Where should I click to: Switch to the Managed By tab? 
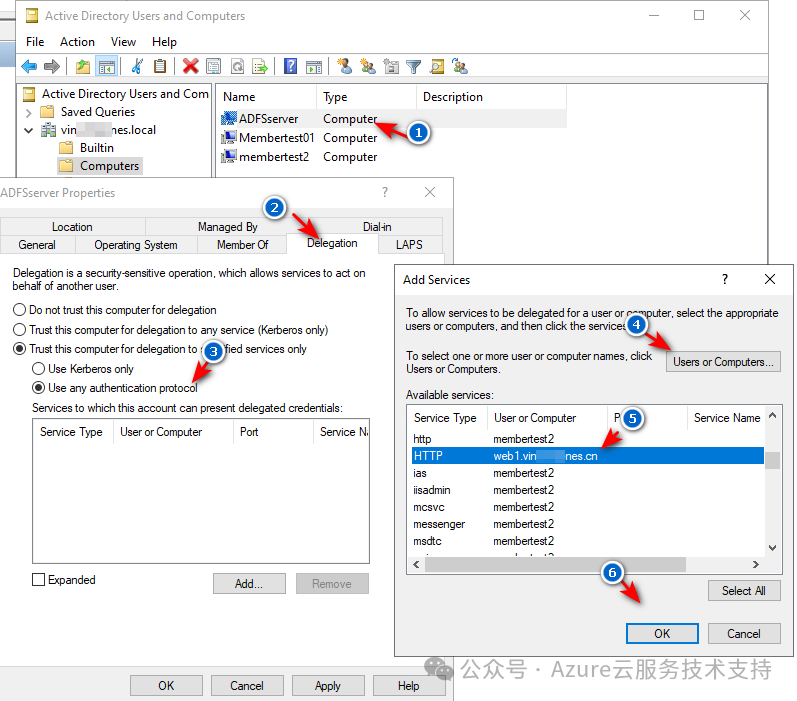point(228,227)
